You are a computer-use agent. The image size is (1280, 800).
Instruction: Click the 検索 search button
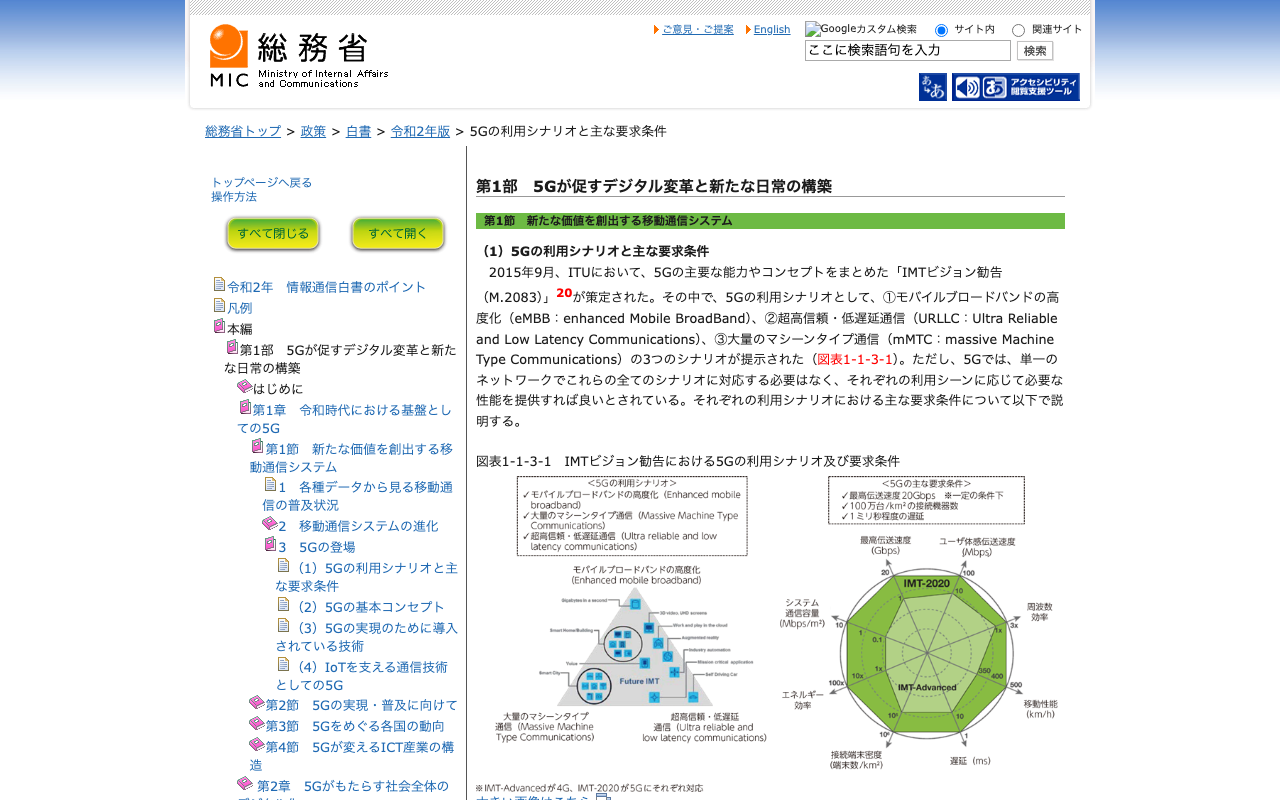click(1035, 50)
